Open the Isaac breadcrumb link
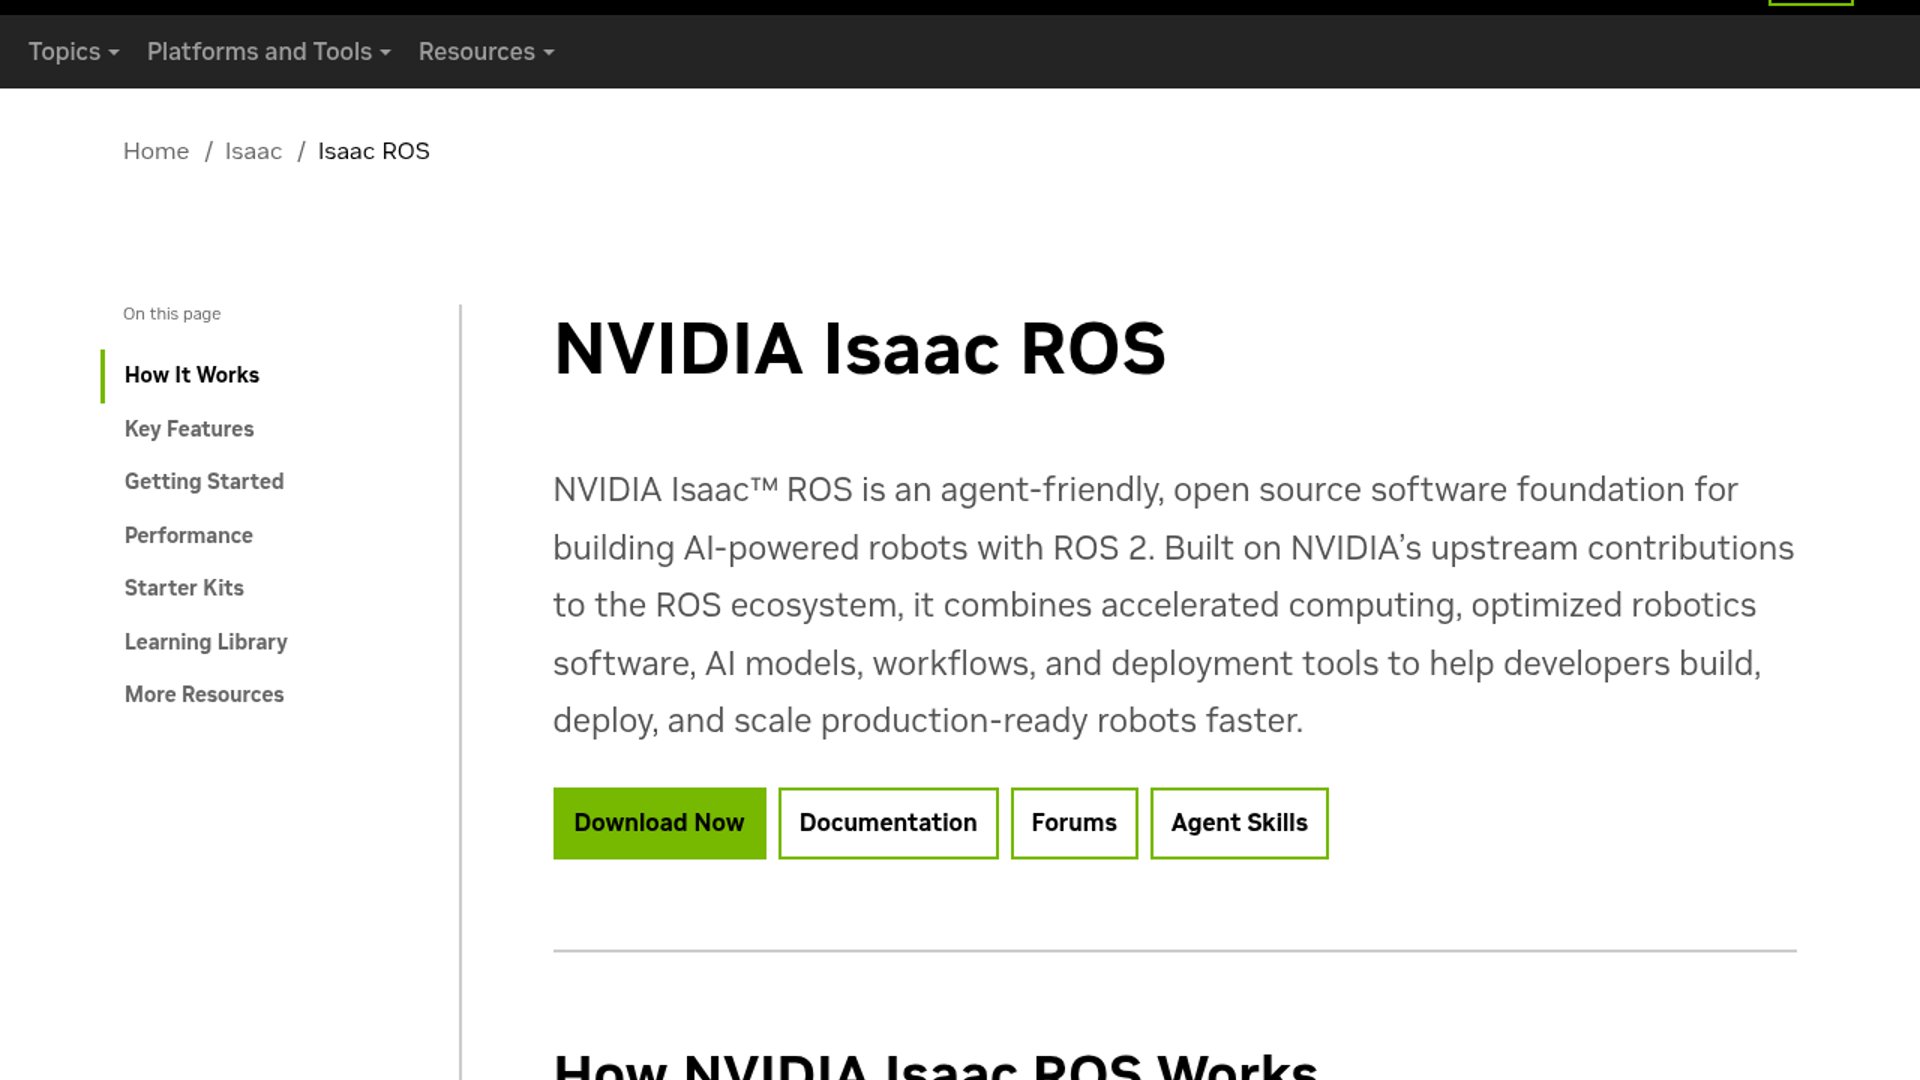Viewport: 1920px width, 1080px height. tap(253, 151)
